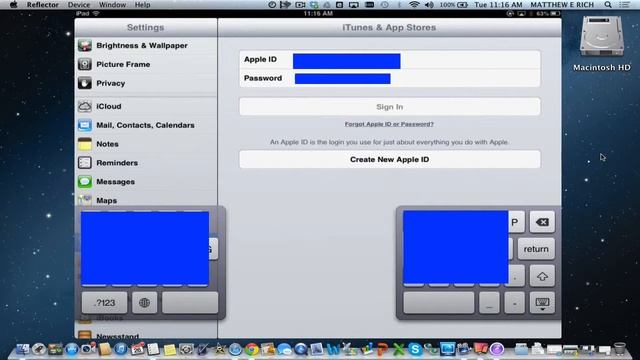Open the Reflector menu
The image size is (640, 360).
pyautogui.click(x=42, y=4)
